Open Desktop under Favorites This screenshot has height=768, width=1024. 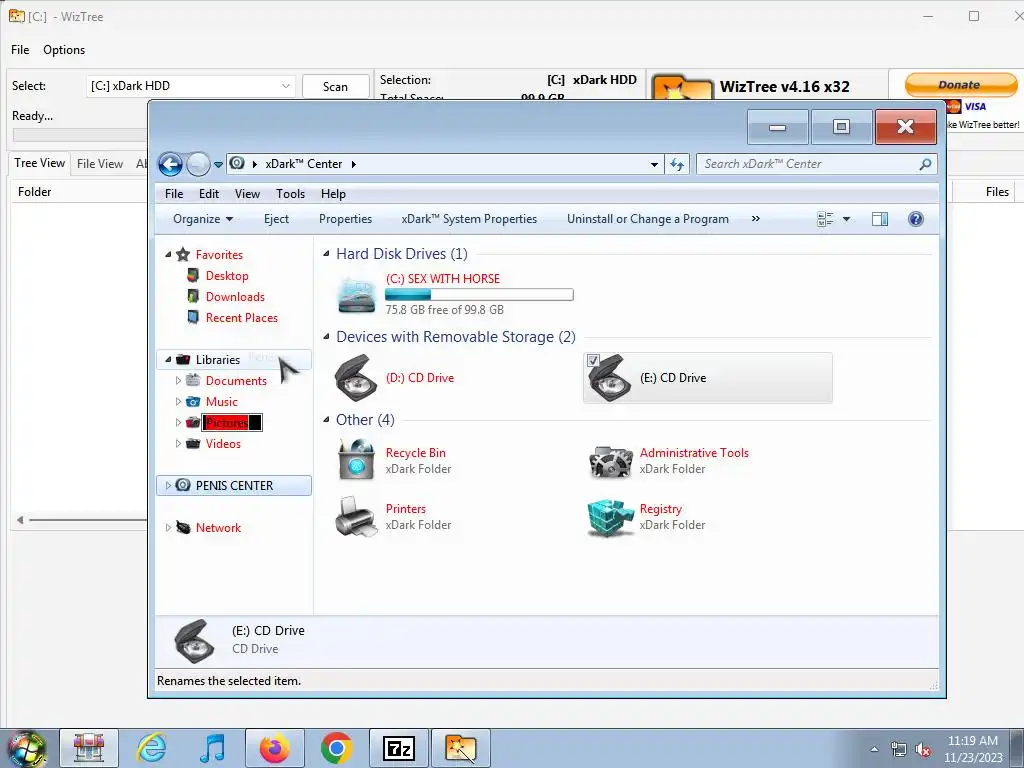coord(227,276)
